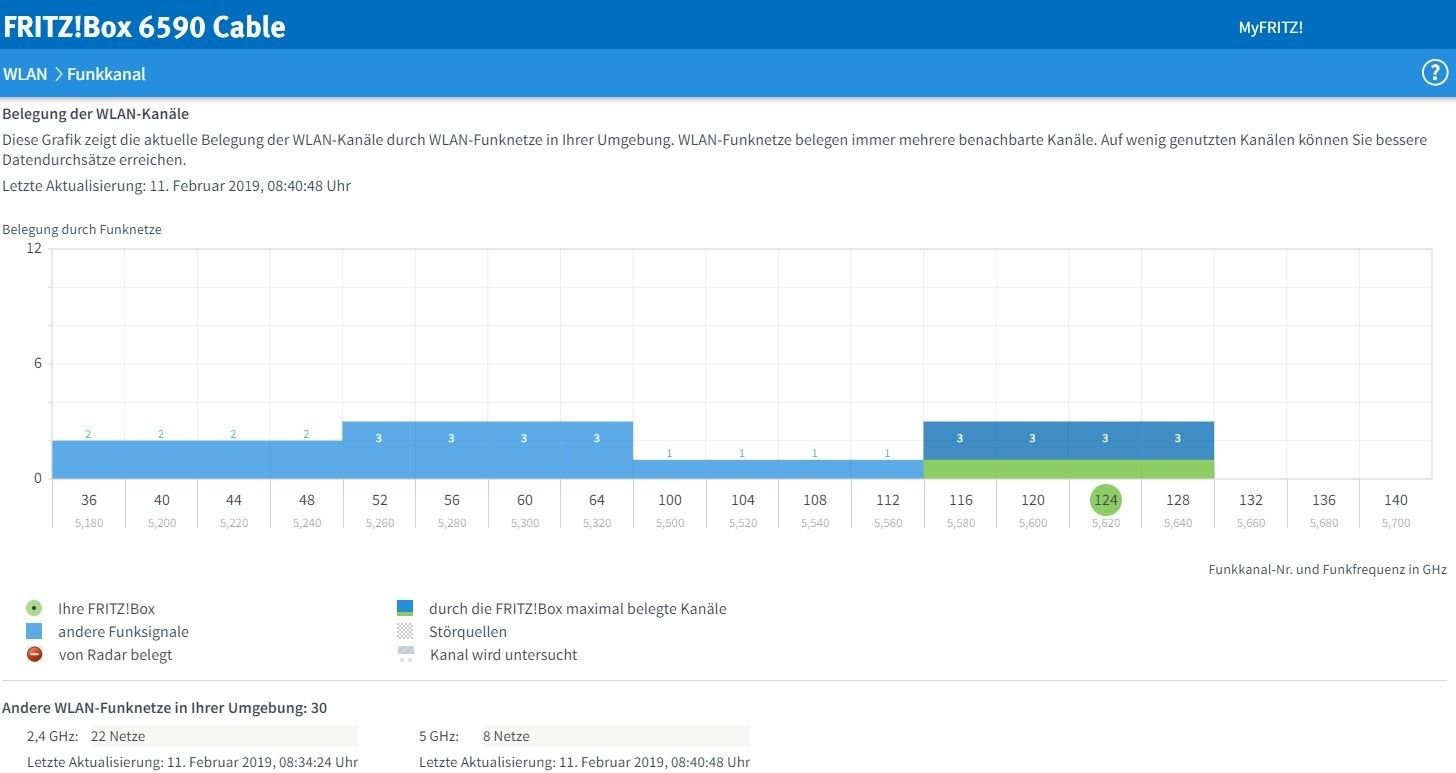The image size is (1456, 773).
Task: Click the green strip under channel 116 bar
Action: click(x=960, y=469)
